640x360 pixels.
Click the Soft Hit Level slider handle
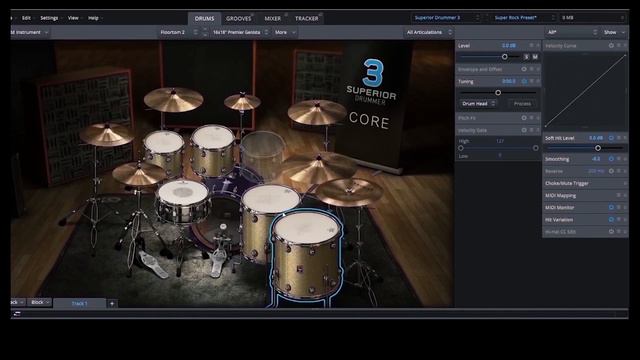pyautogui.click(x=598, y=148)
